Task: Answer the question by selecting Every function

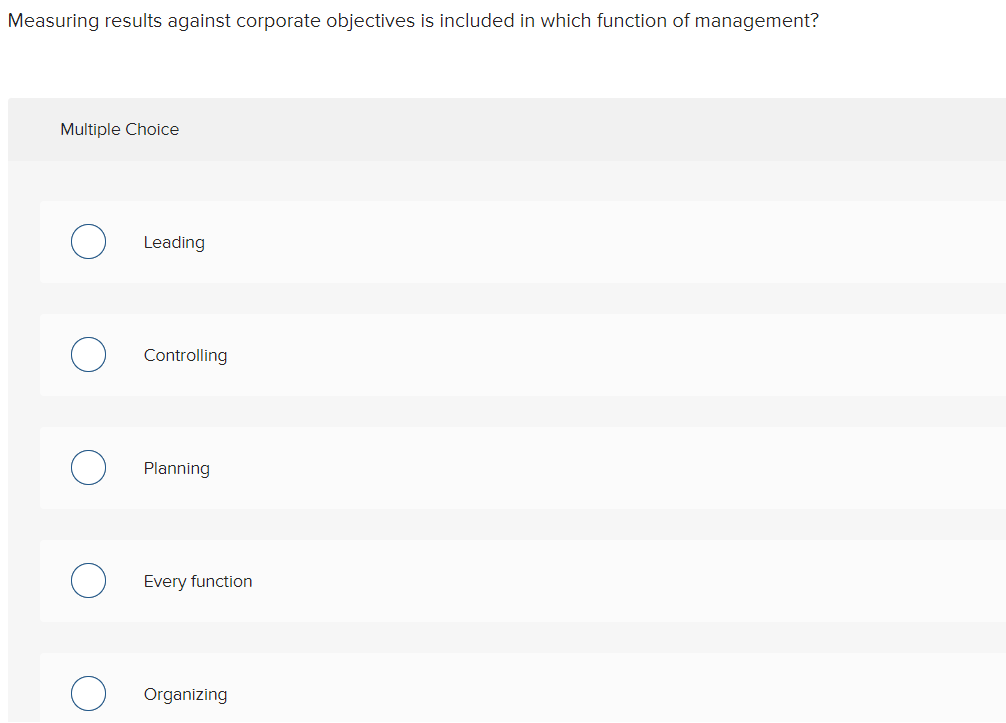Action: 88,580
